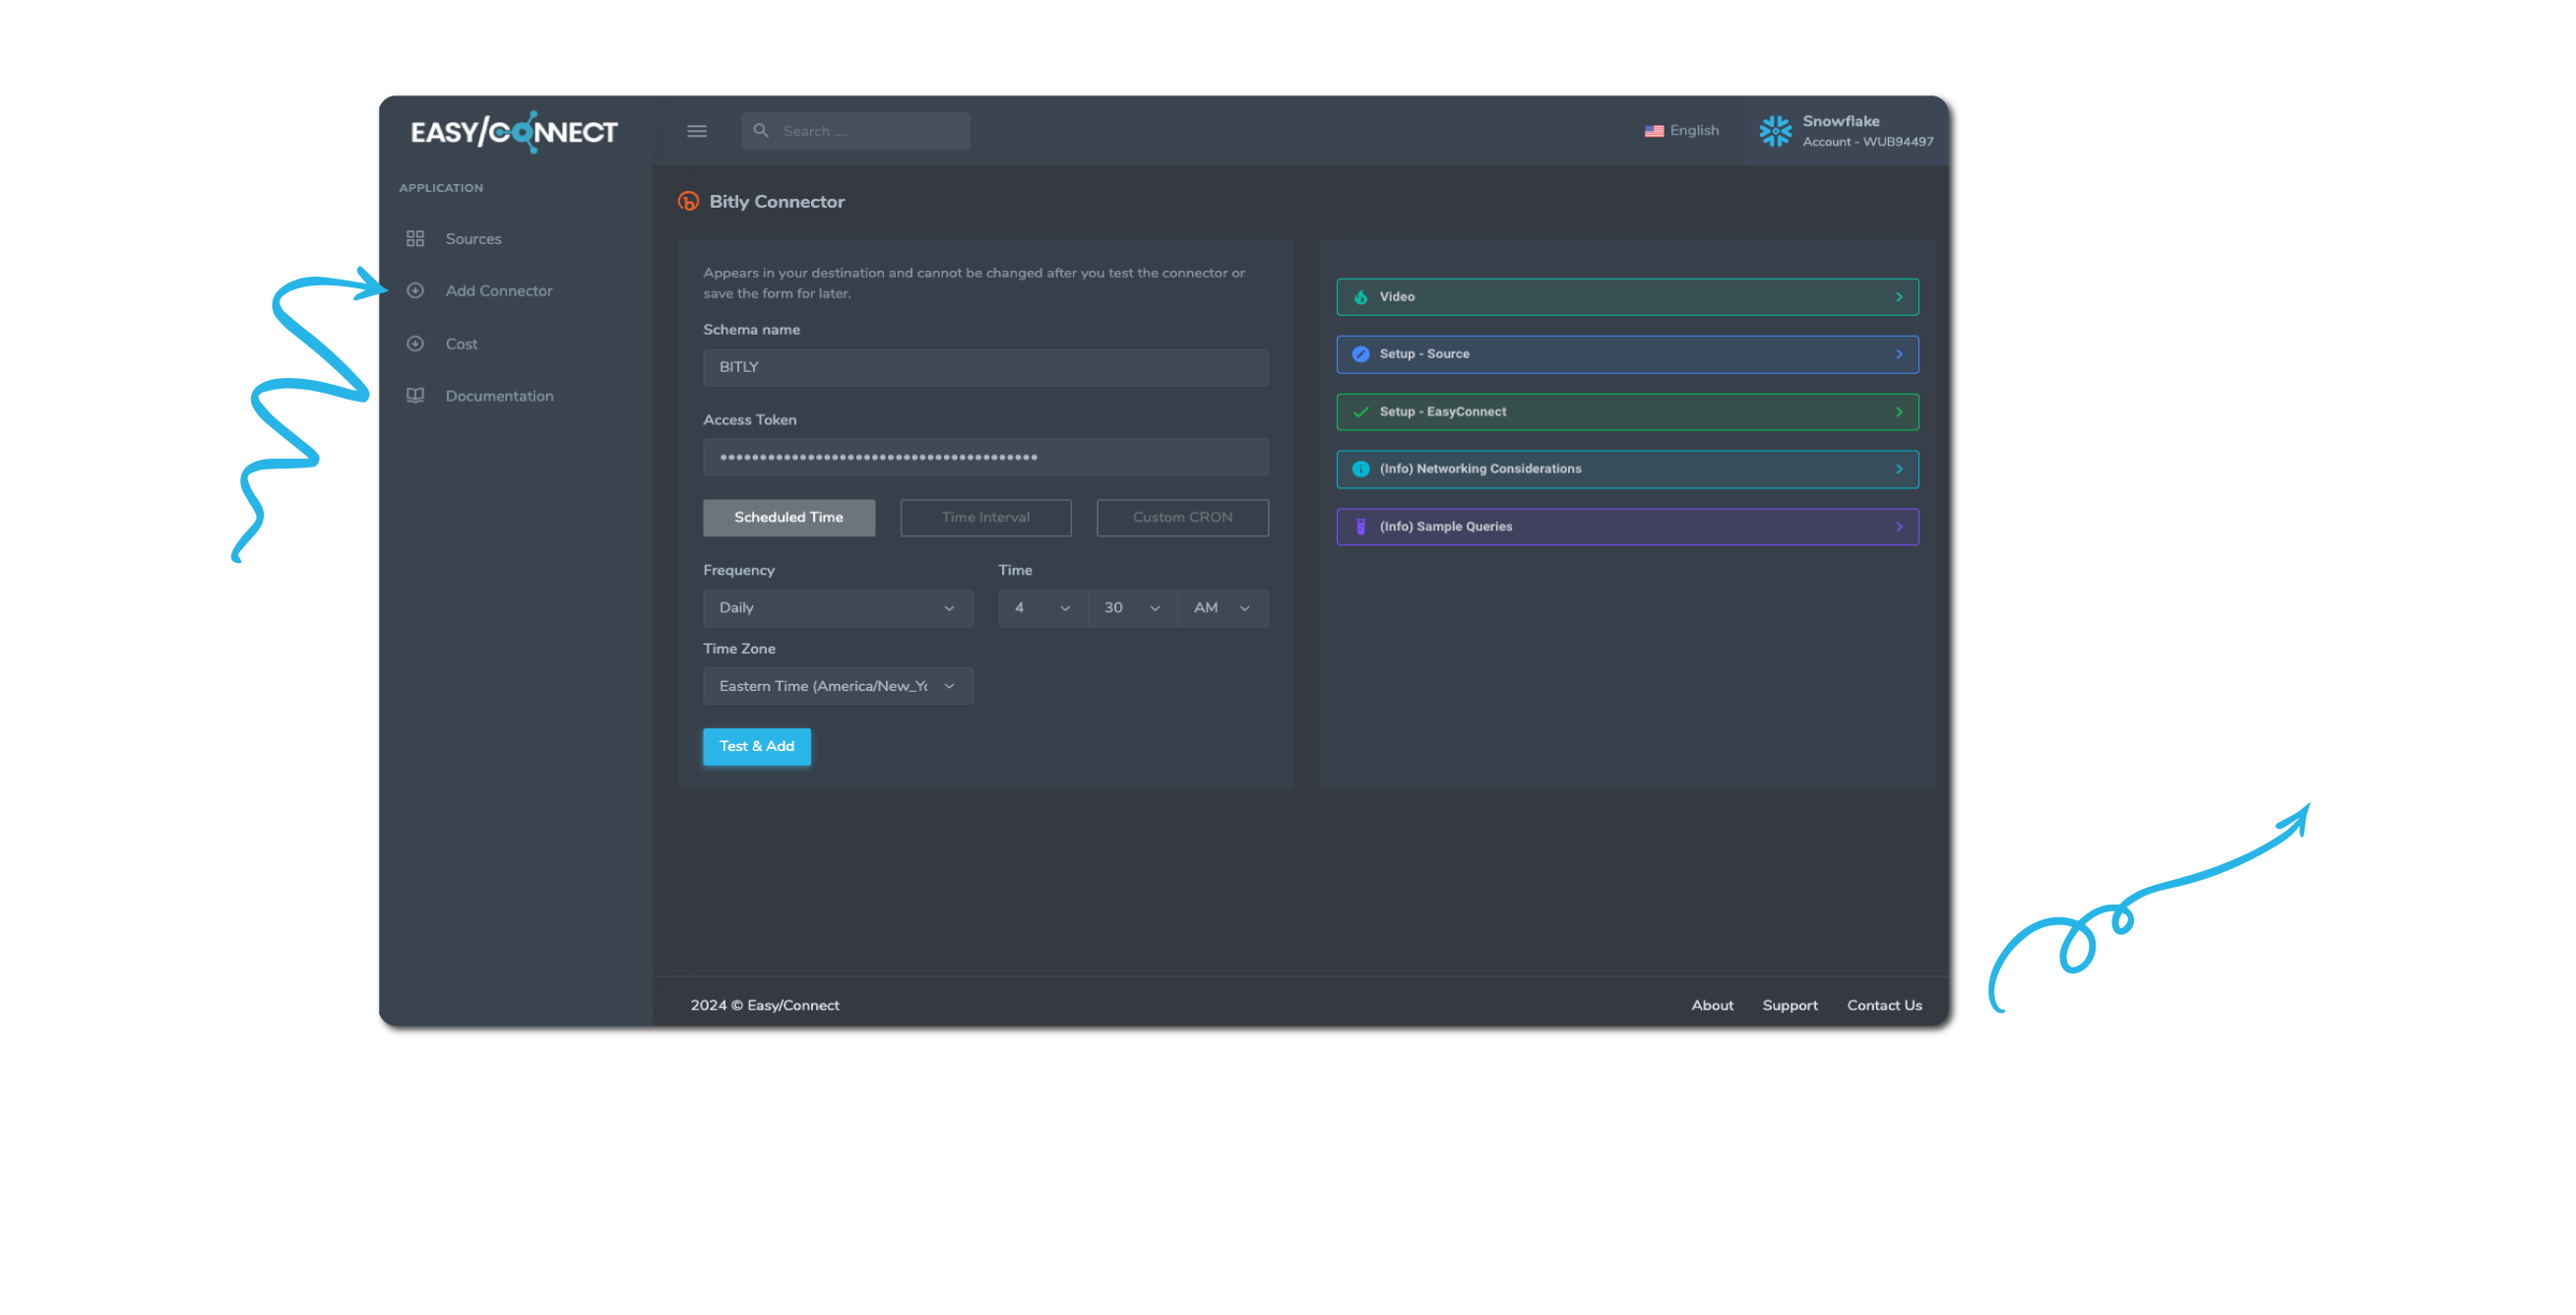The height and width of the screenshot is (1315, 2576).
Task: Expand the Sample Queries chevron
Action: pos(1898,527)
